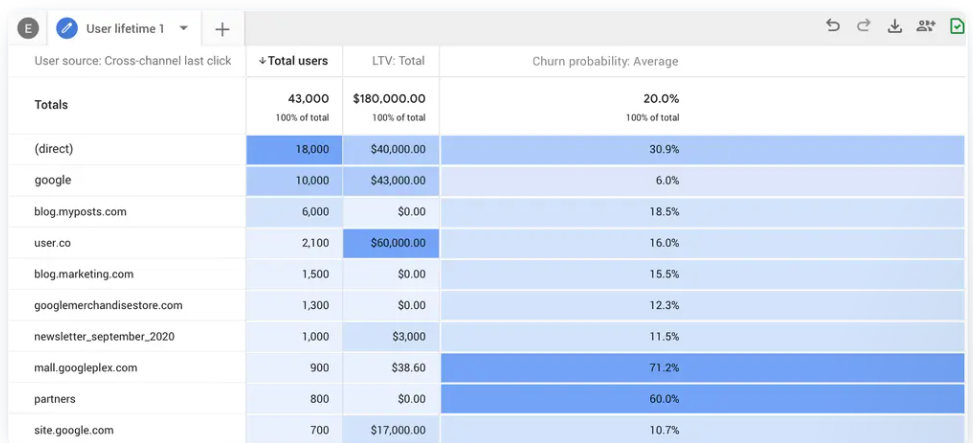This screenshot has height=443, width=973.
Task: Expand the User lifetime 1 tab dropdown arrow
Action: 183,28
